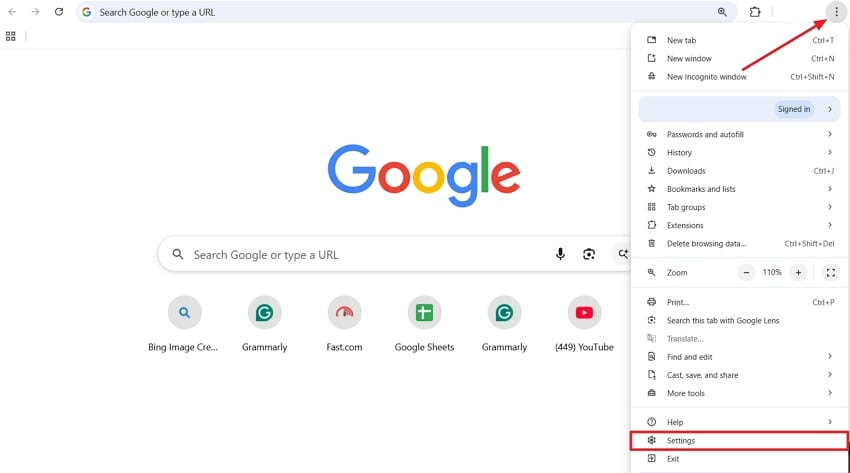Image resolution: width=850 pixels, height=473 pixels.
Task: Open the Bing Image Creator shortcut
Action: pyautogui.click(x=184, y=325)
